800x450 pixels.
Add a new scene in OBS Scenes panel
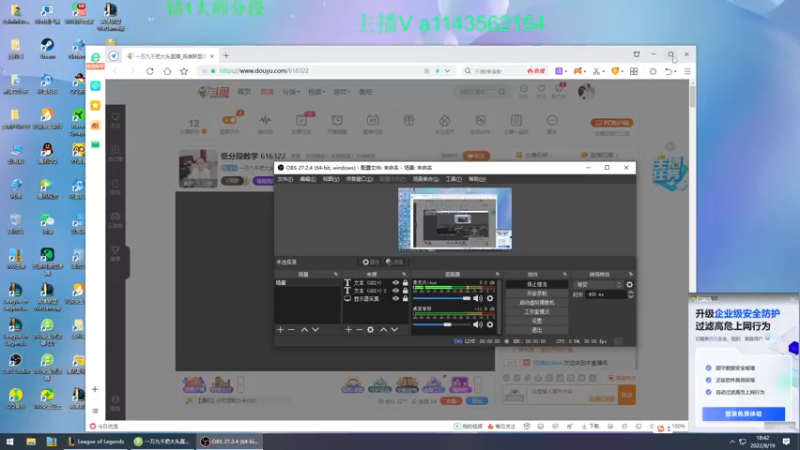click(280, 330)
